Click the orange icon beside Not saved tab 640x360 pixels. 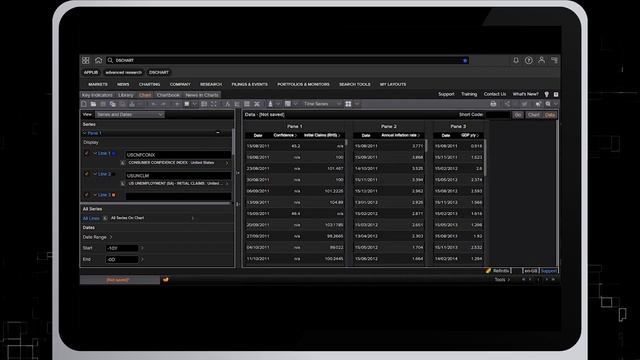pyautogui.click(x=165, y=280)
